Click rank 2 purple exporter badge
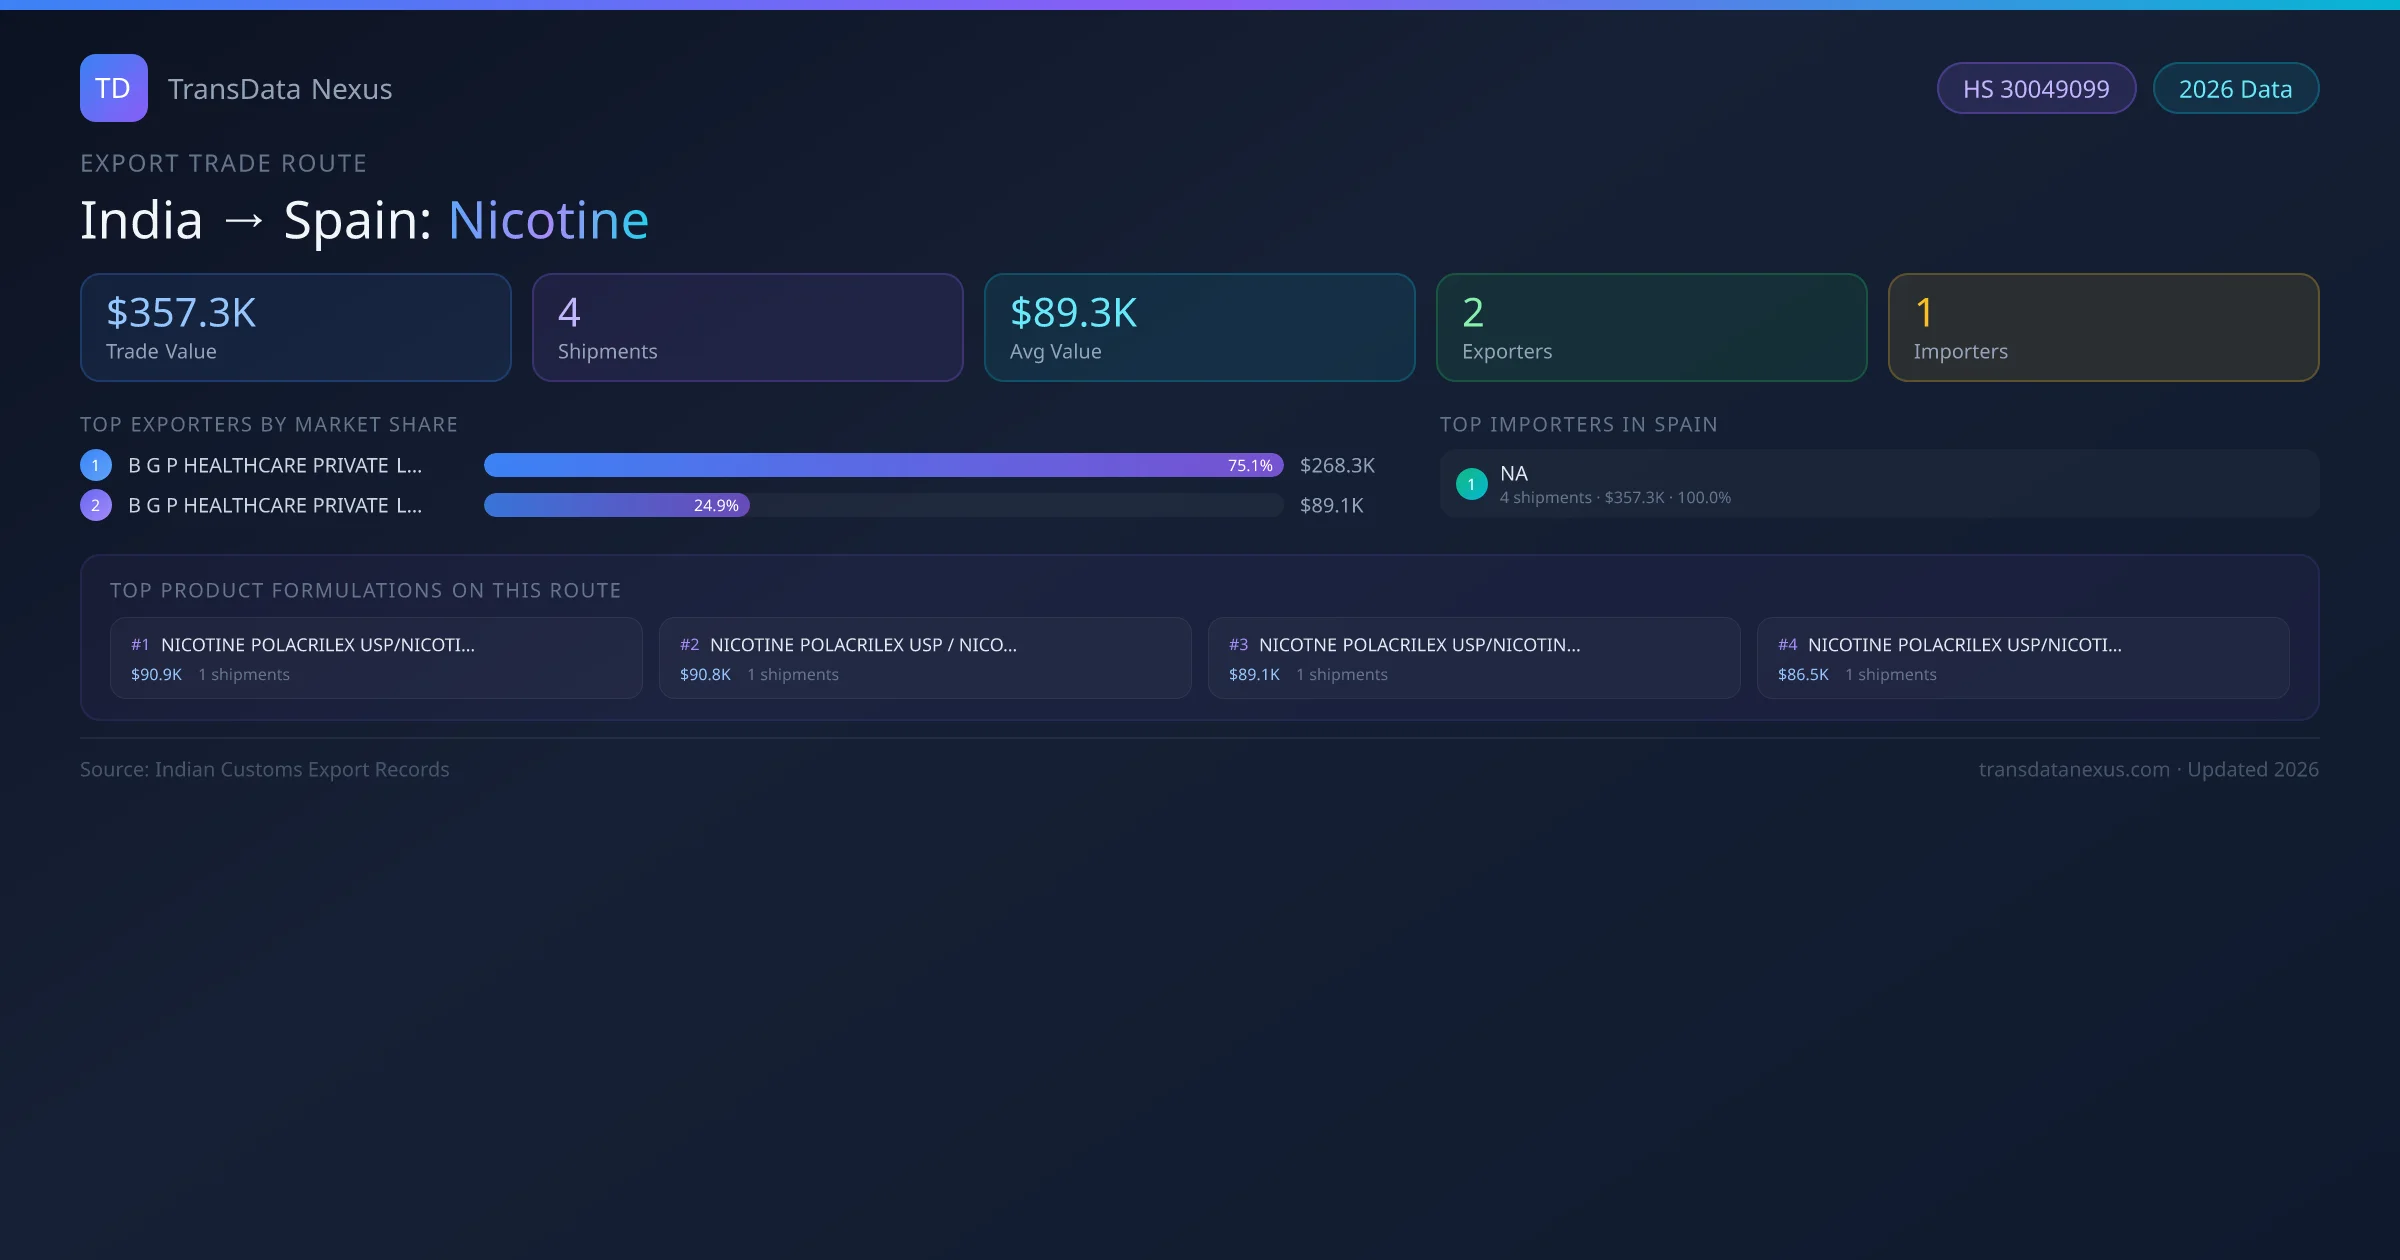Viewport: 2400px width, 1260px height. pyautogui.click(x=96, y=505)
